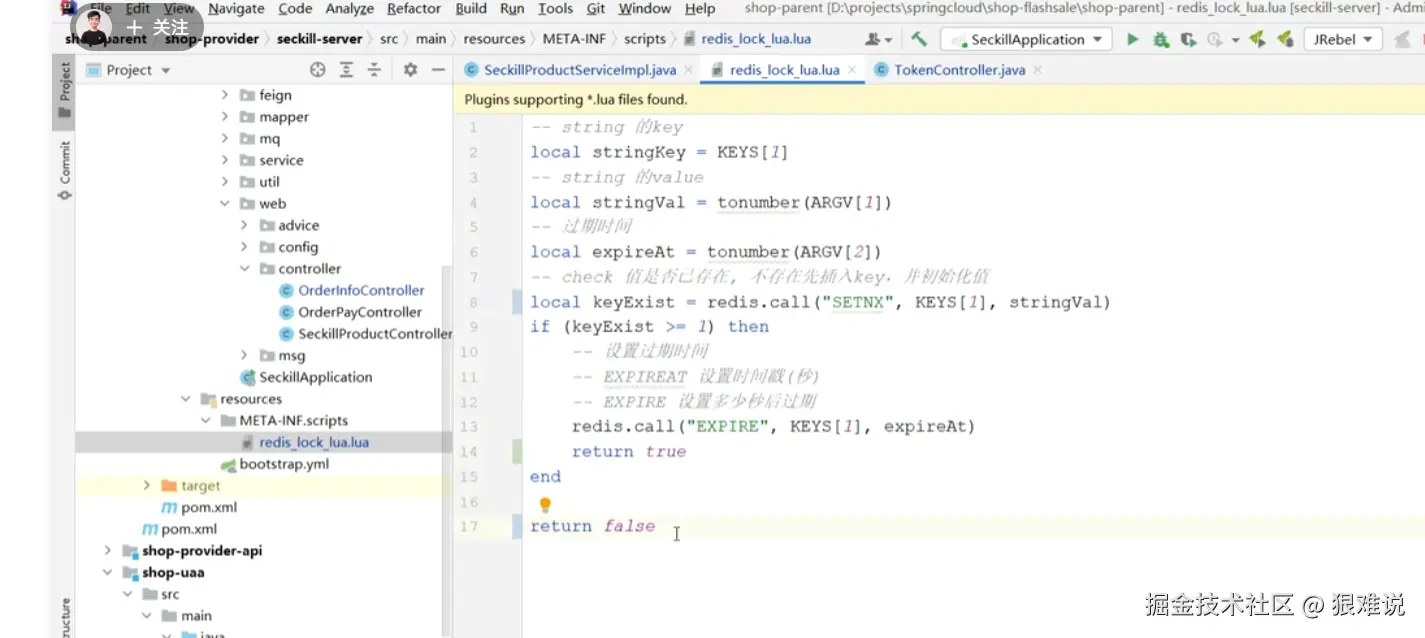Open the Refactor menu

(414, 8)
